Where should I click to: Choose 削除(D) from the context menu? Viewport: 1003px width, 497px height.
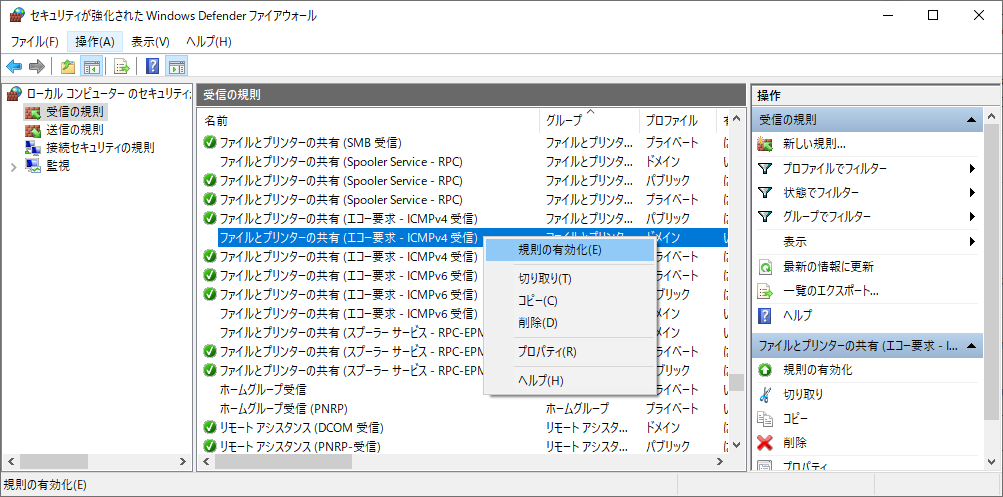click(x=570, y=323)
